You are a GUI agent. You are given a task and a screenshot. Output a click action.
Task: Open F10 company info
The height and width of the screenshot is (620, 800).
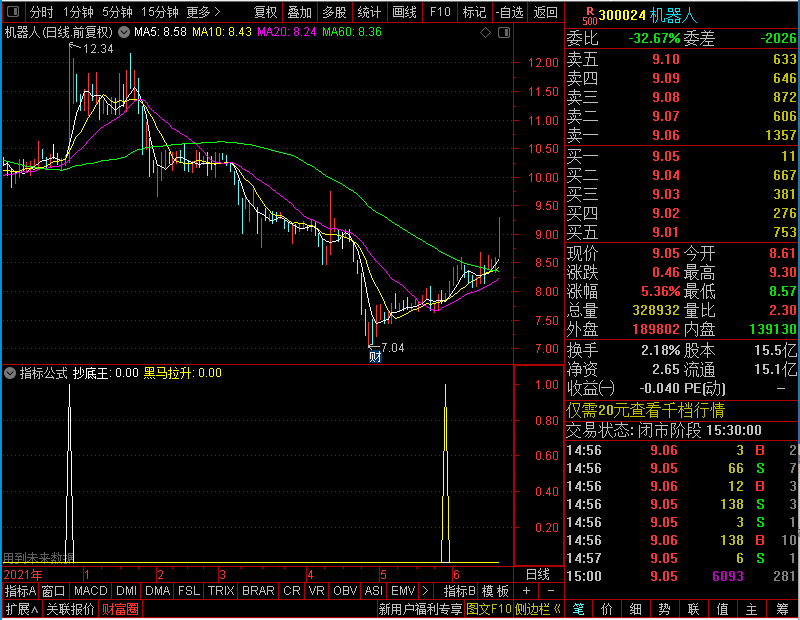pyautogui.click(x=440, y=12)
